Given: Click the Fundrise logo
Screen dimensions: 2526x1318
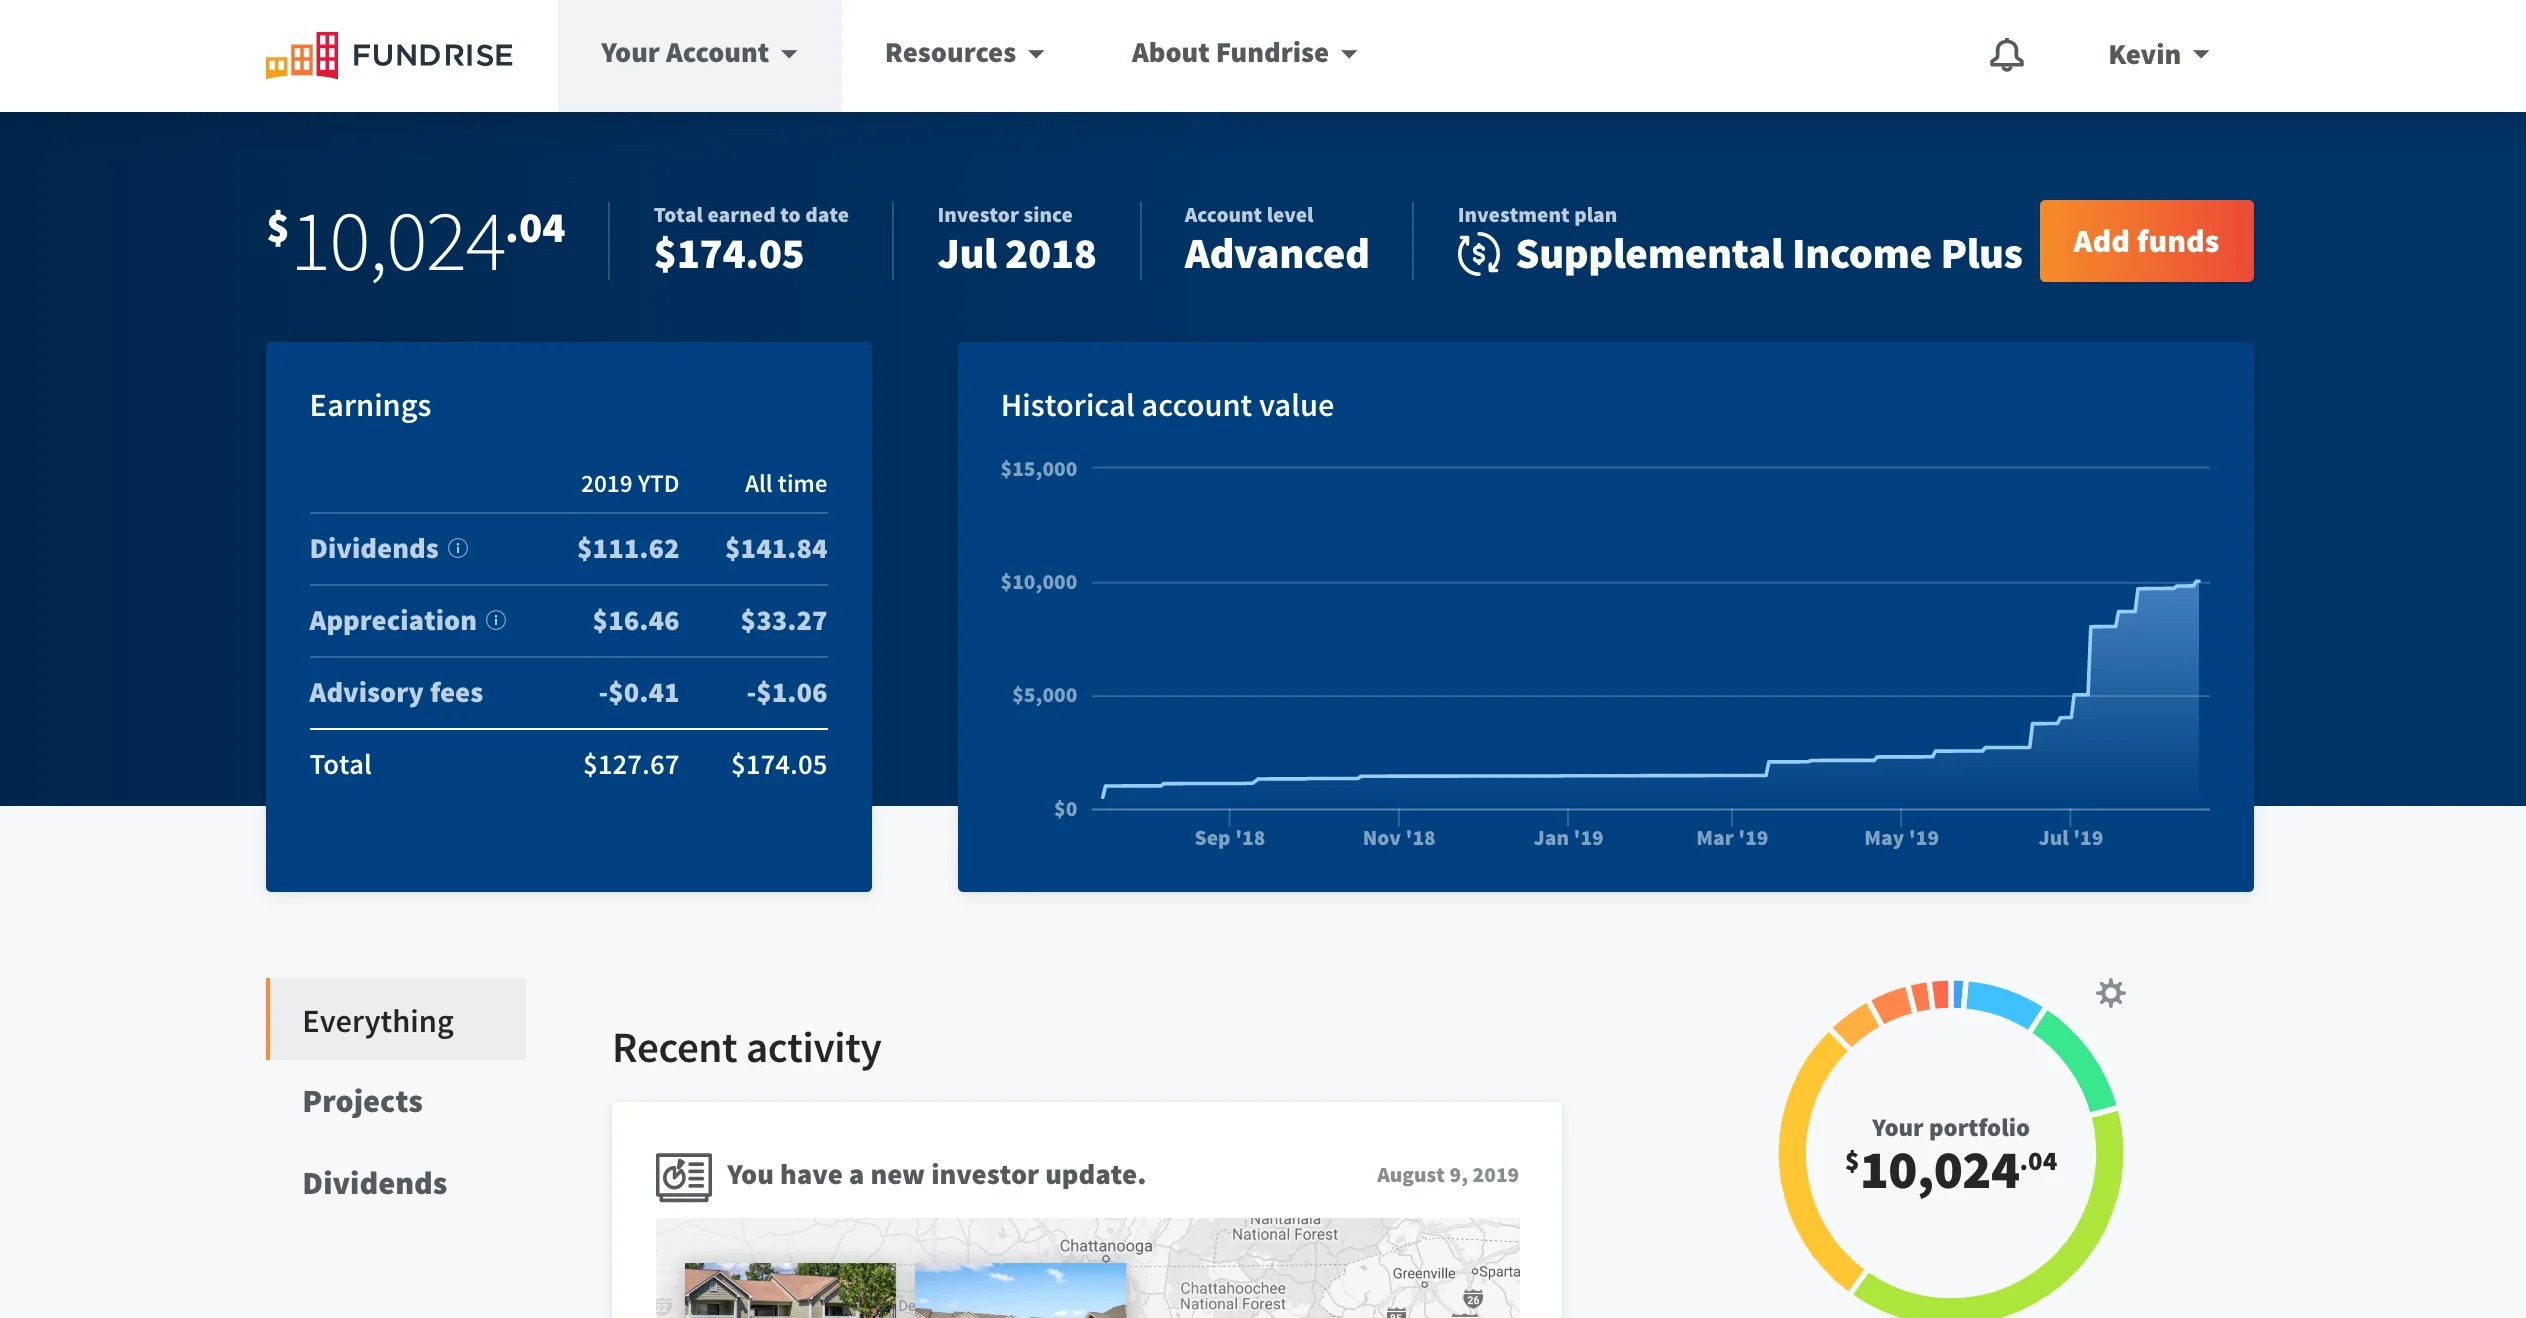Looking at the screenshot, I should [389, 55].
